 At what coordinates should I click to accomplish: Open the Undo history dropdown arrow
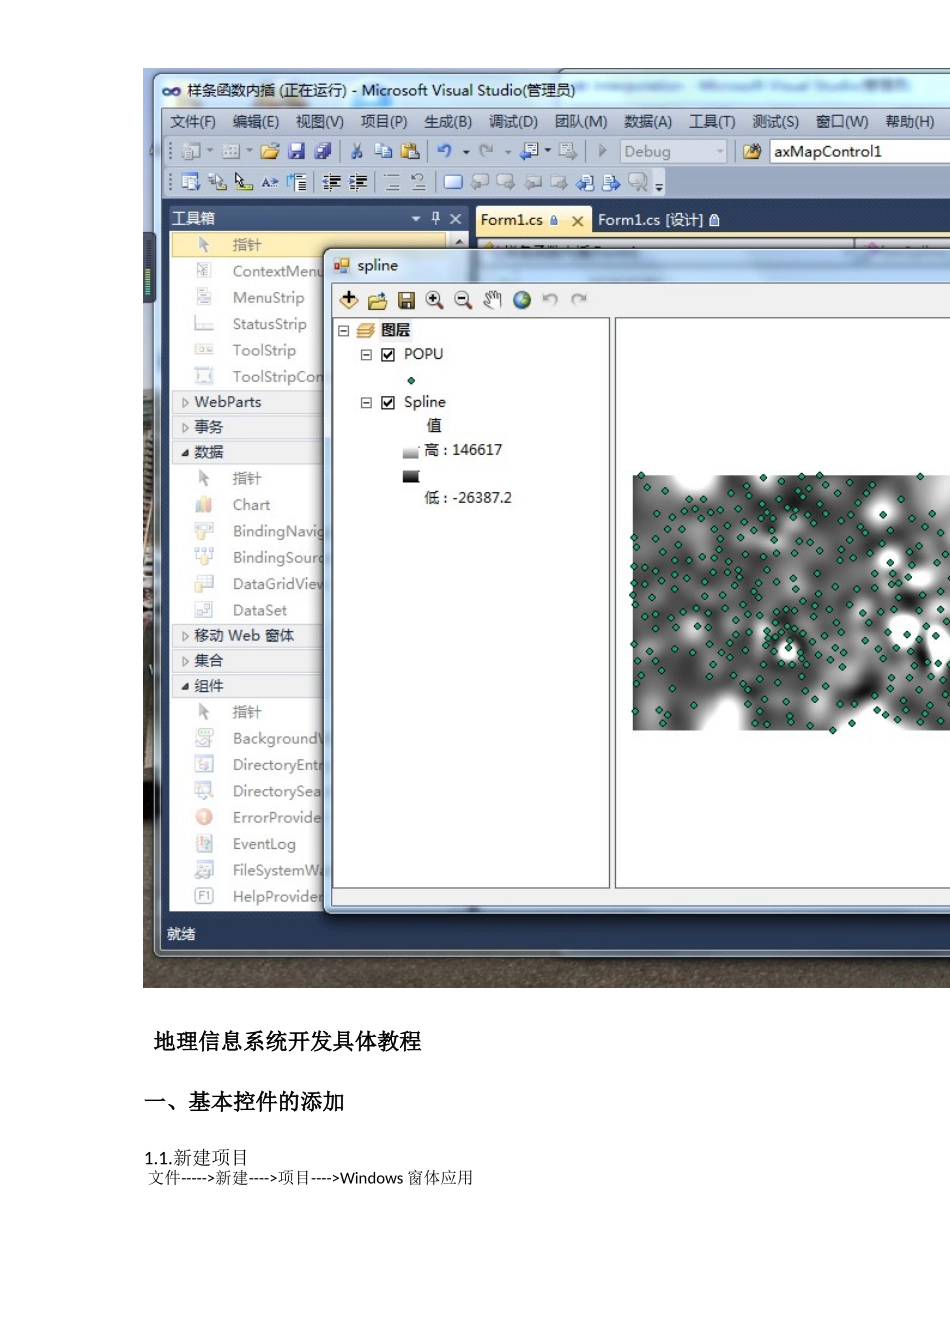tap(466, 152)
